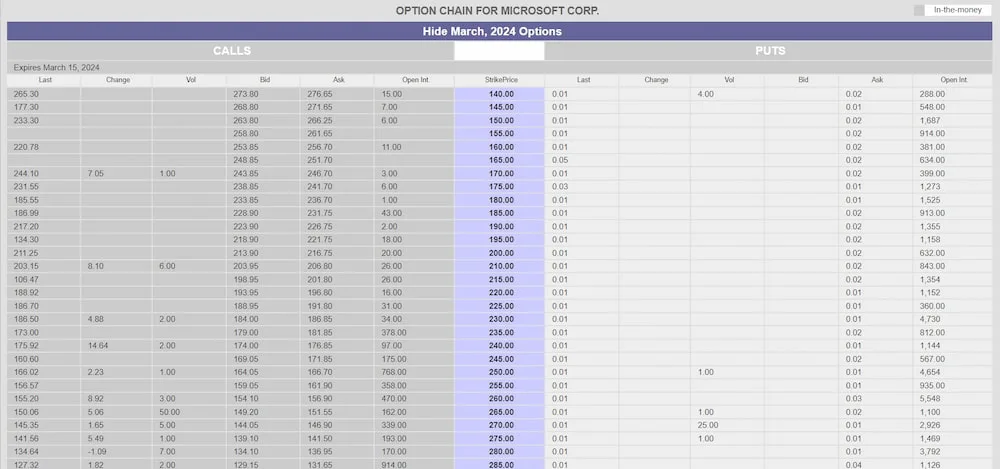Click put open interest 1,687

pyautogui.click(x=930, y=121)
